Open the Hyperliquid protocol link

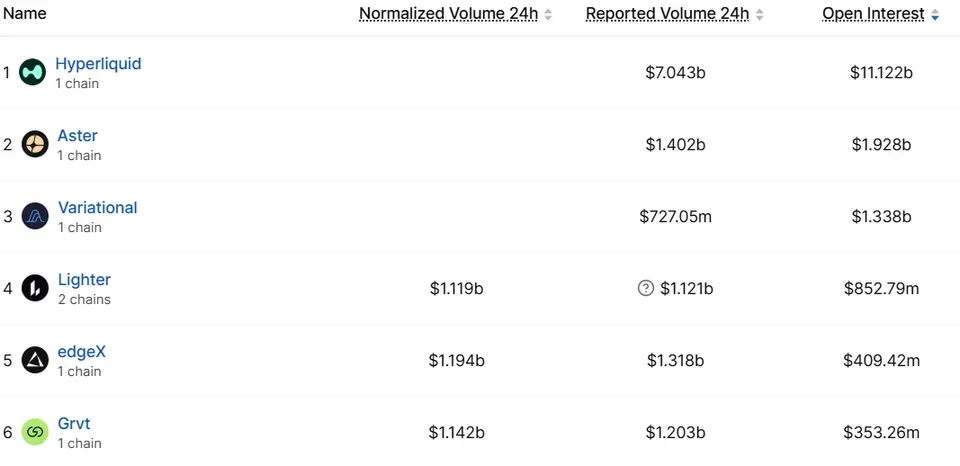[x=98, y=64]
